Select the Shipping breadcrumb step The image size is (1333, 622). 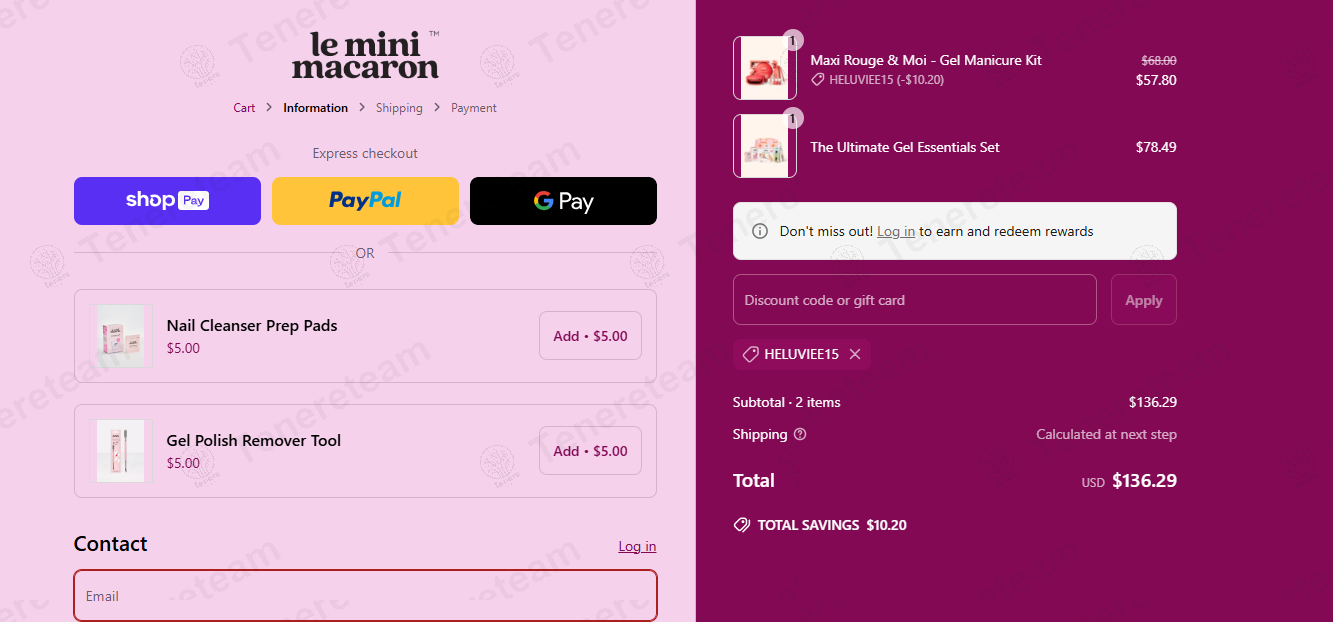(x=399, y=108)
